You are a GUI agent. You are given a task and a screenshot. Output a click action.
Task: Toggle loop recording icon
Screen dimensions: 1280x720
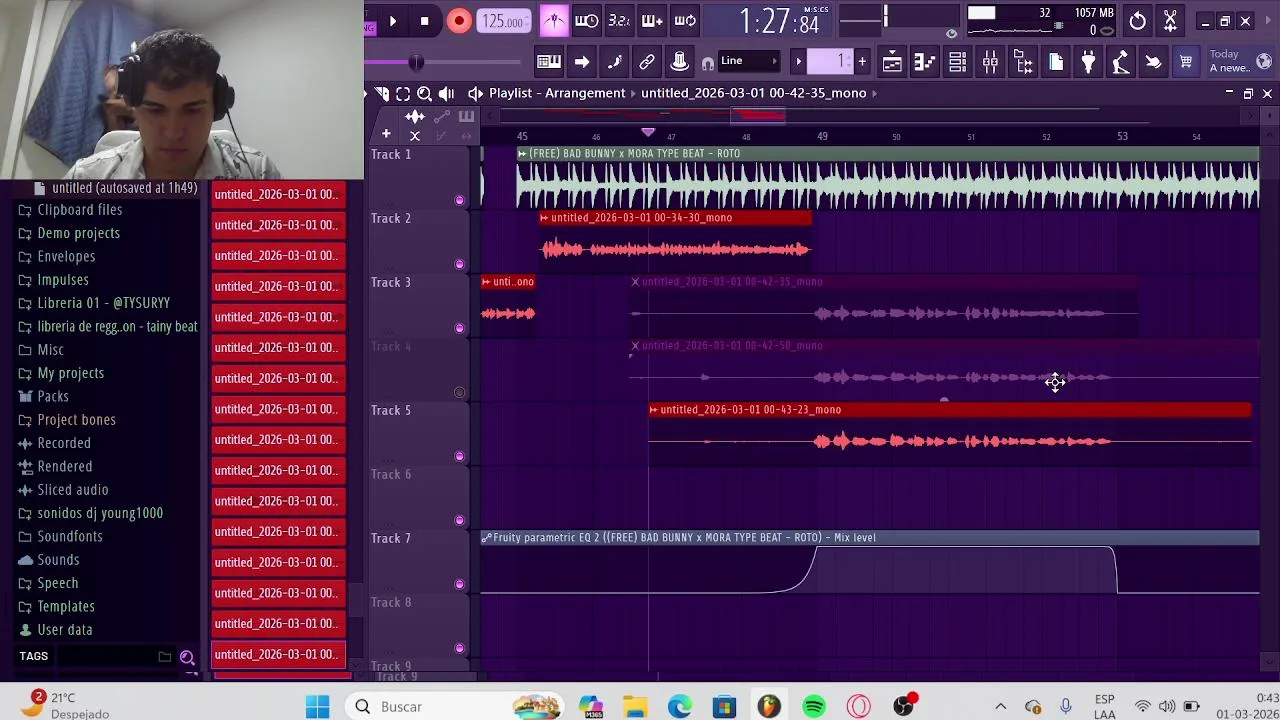pyautogui.click(x=685, y=21)
